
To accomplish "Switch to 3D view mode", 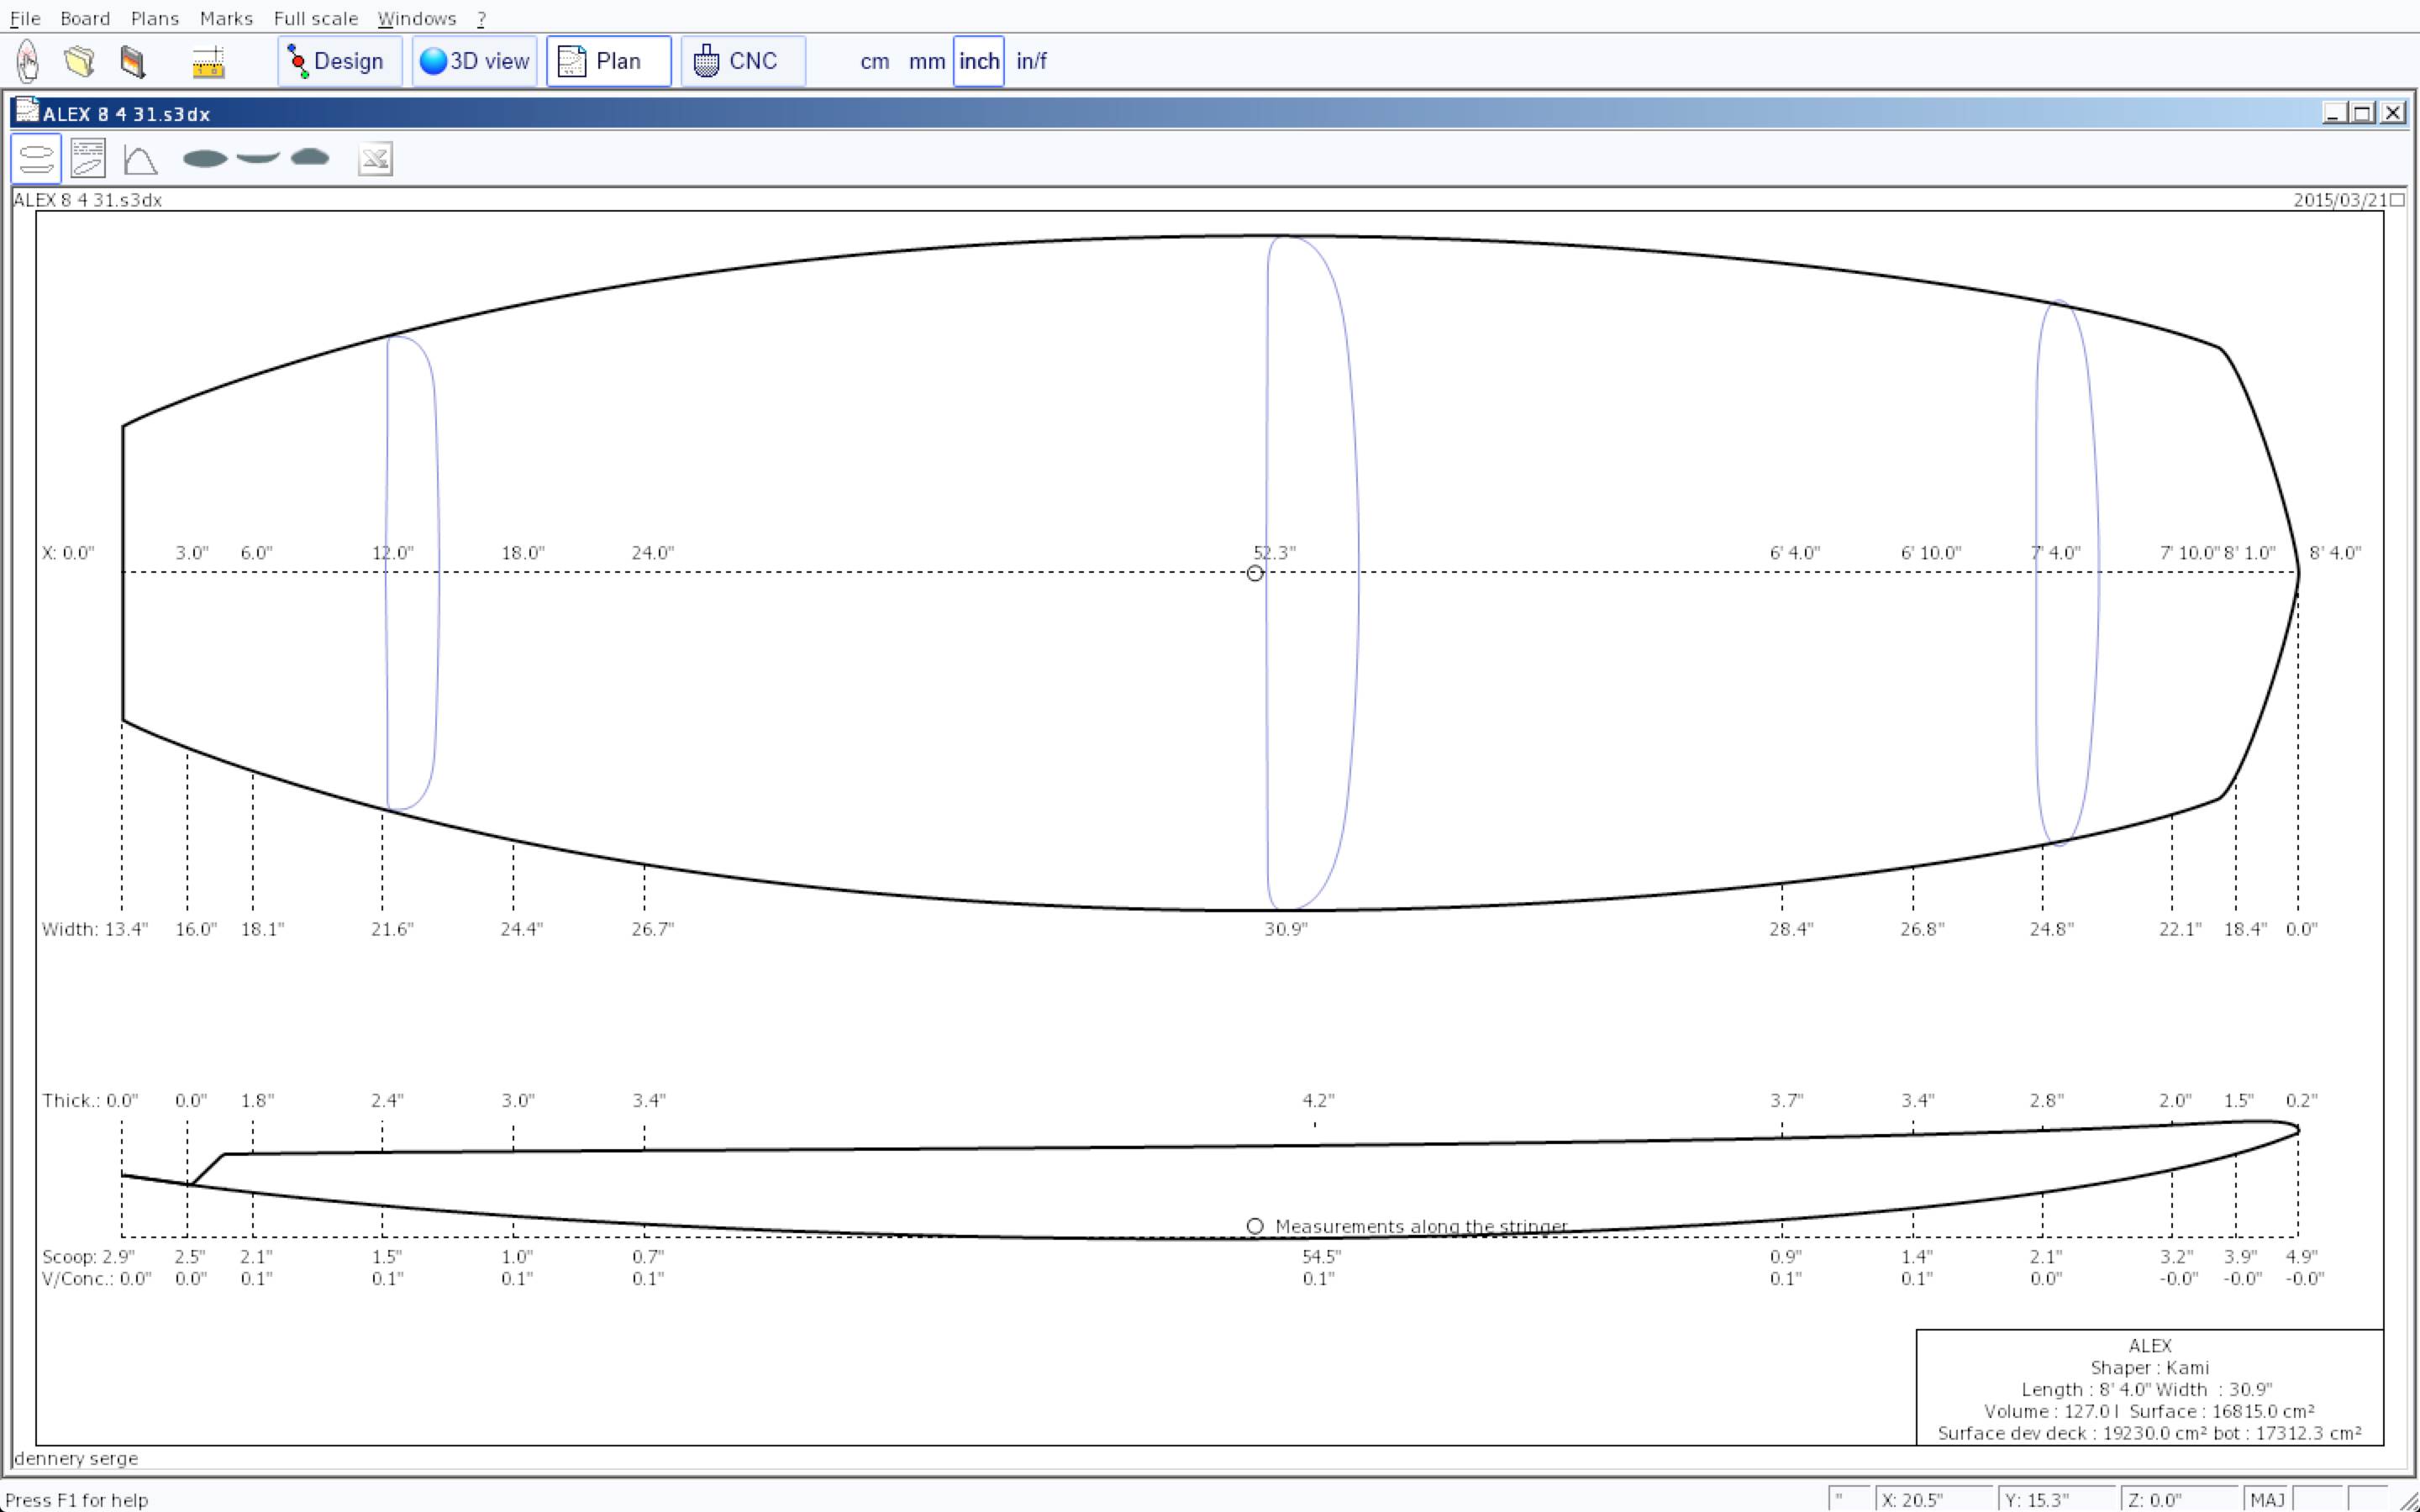I will click(474, 61).
